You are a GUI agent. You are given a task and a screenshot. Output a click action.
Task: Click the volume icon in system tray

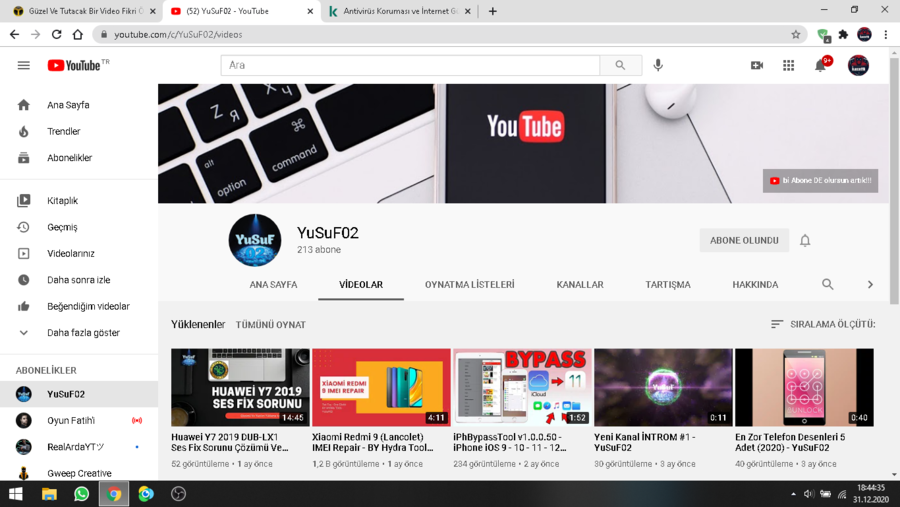pyautogui.click(x=809, y=494)
